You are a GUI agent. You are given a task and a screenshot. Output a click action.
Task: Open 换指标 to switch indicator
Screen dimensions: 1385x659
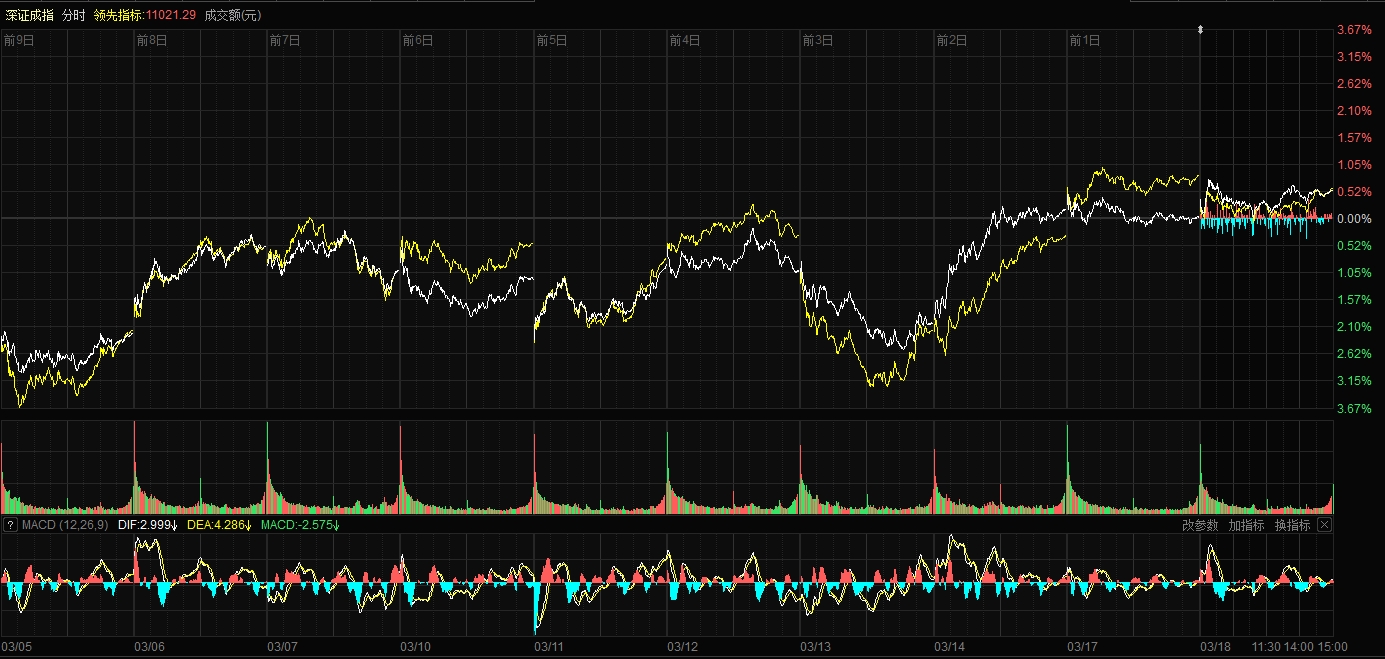pyautogui.click(x=1292, y=525)
